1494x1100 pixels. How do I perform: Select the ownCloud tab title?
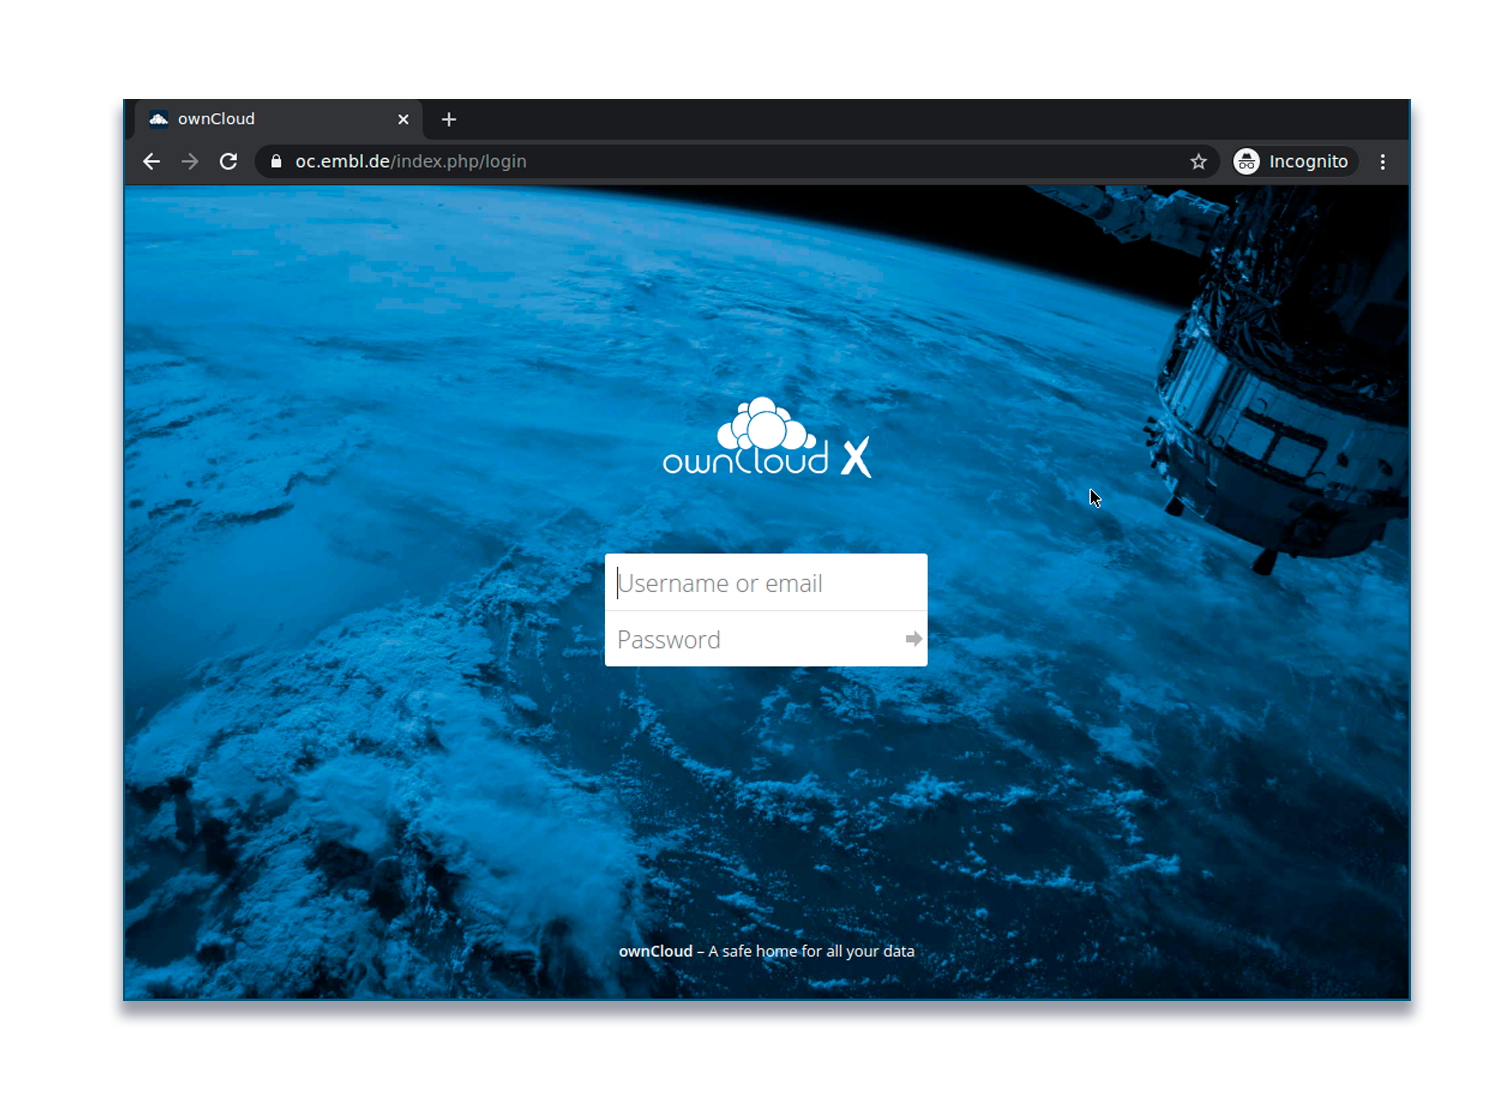(x=216, y=119)
